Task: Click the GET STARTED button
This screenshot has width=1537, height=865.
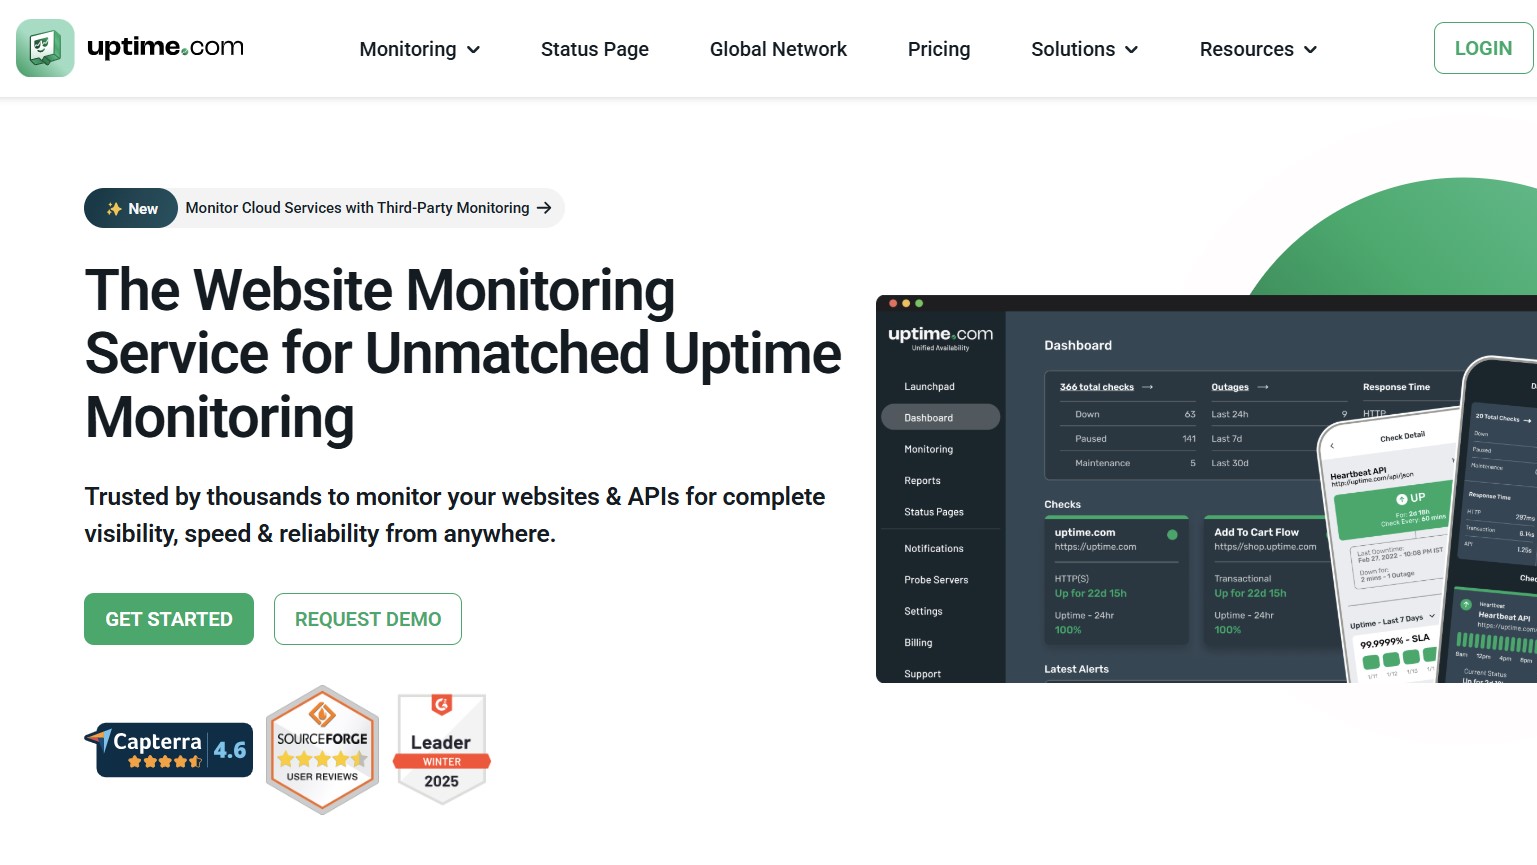Action: coord(169,619)
